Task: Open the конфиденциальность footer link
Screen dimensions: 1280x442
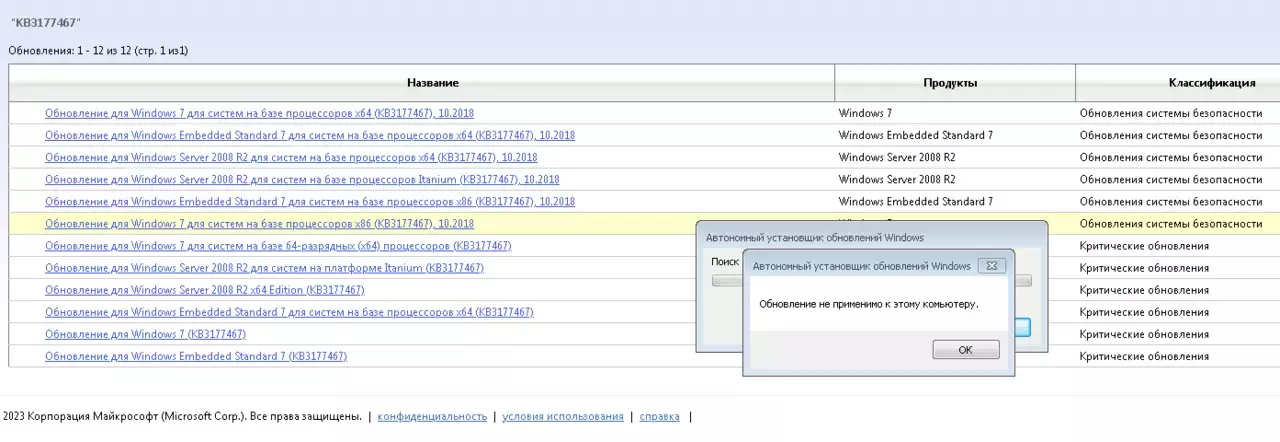Action: point(432,416)
